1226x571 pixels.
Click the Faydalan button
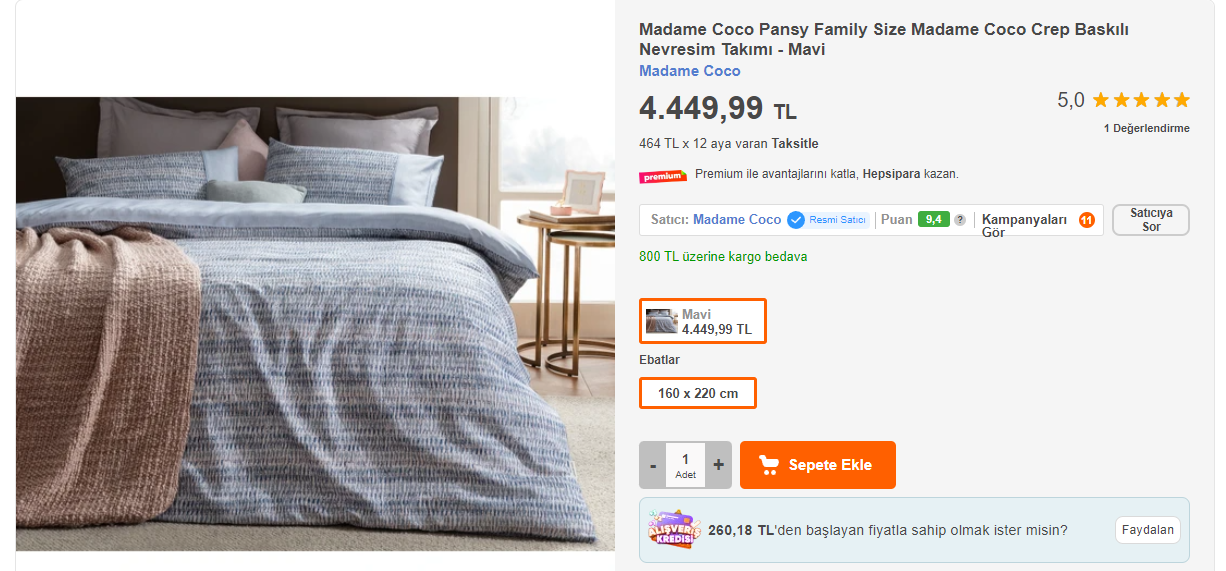pyautogui.click(x=1147, y=530)
